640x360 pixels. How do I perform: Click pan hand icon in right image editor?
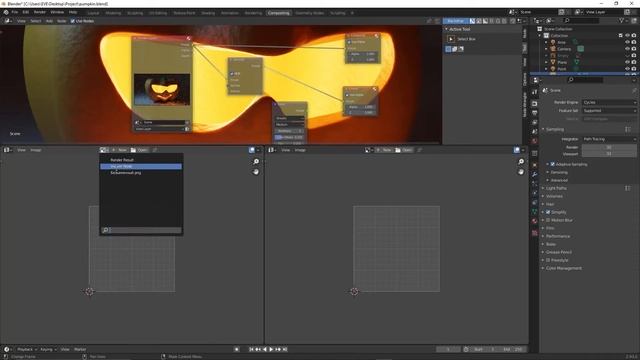pyautogui.click(x=521, y=172)
